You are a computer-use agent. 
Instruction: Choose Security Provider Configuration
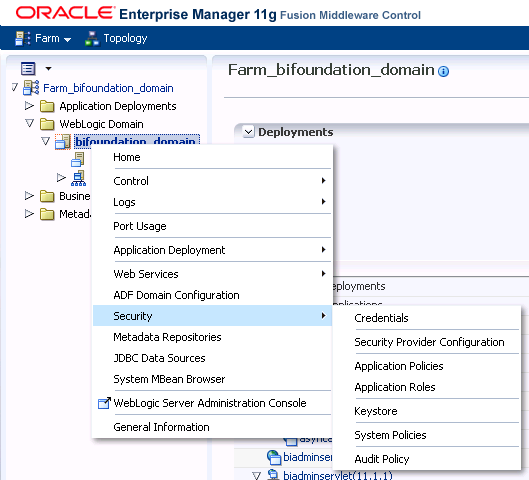pyautogui.click(x=427, y=342)
